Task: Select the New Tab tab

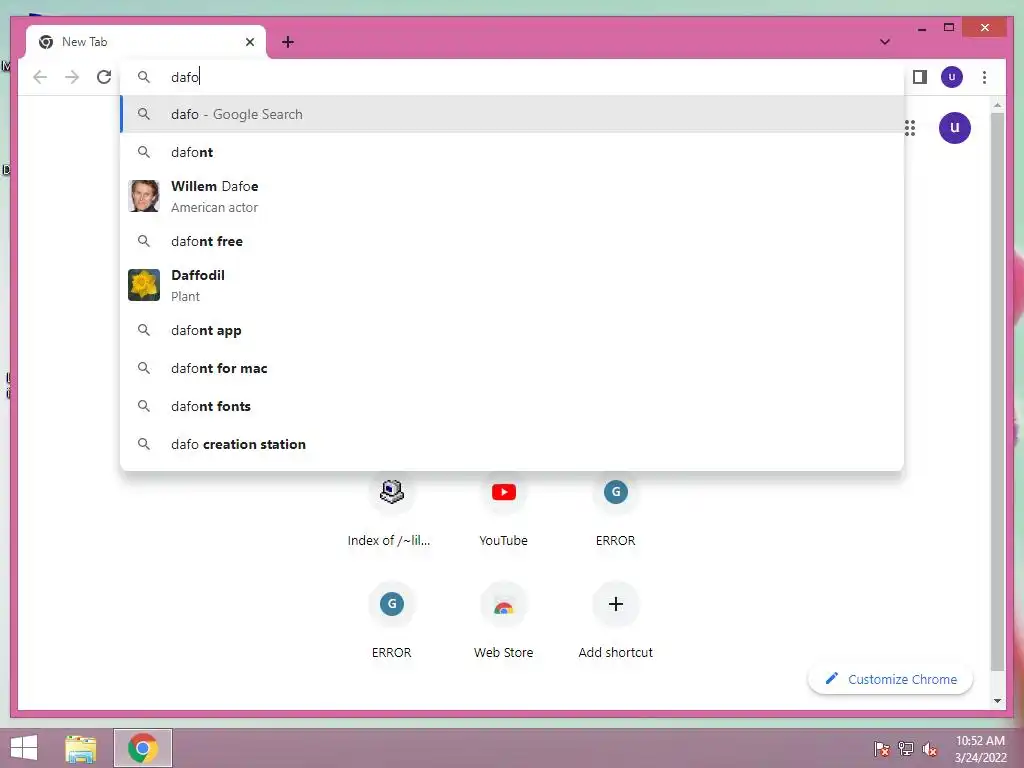Action: [146, 42]
